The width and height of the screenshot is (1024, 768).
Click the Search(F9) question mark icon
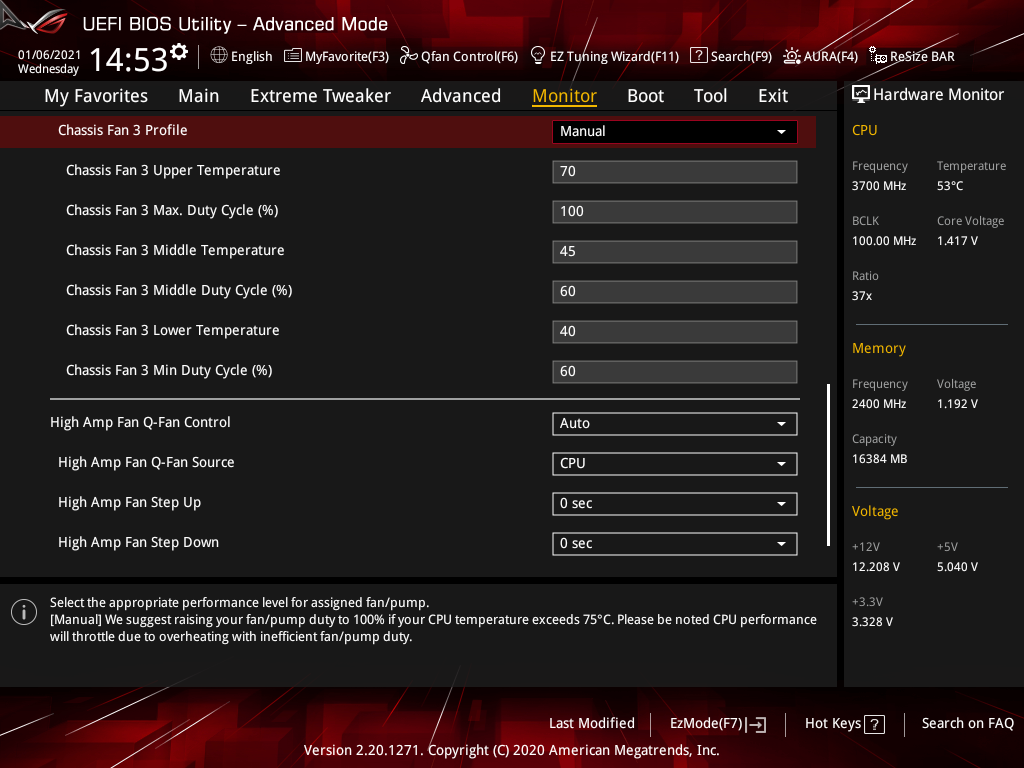pyautogui.click(x=698, y=56)
